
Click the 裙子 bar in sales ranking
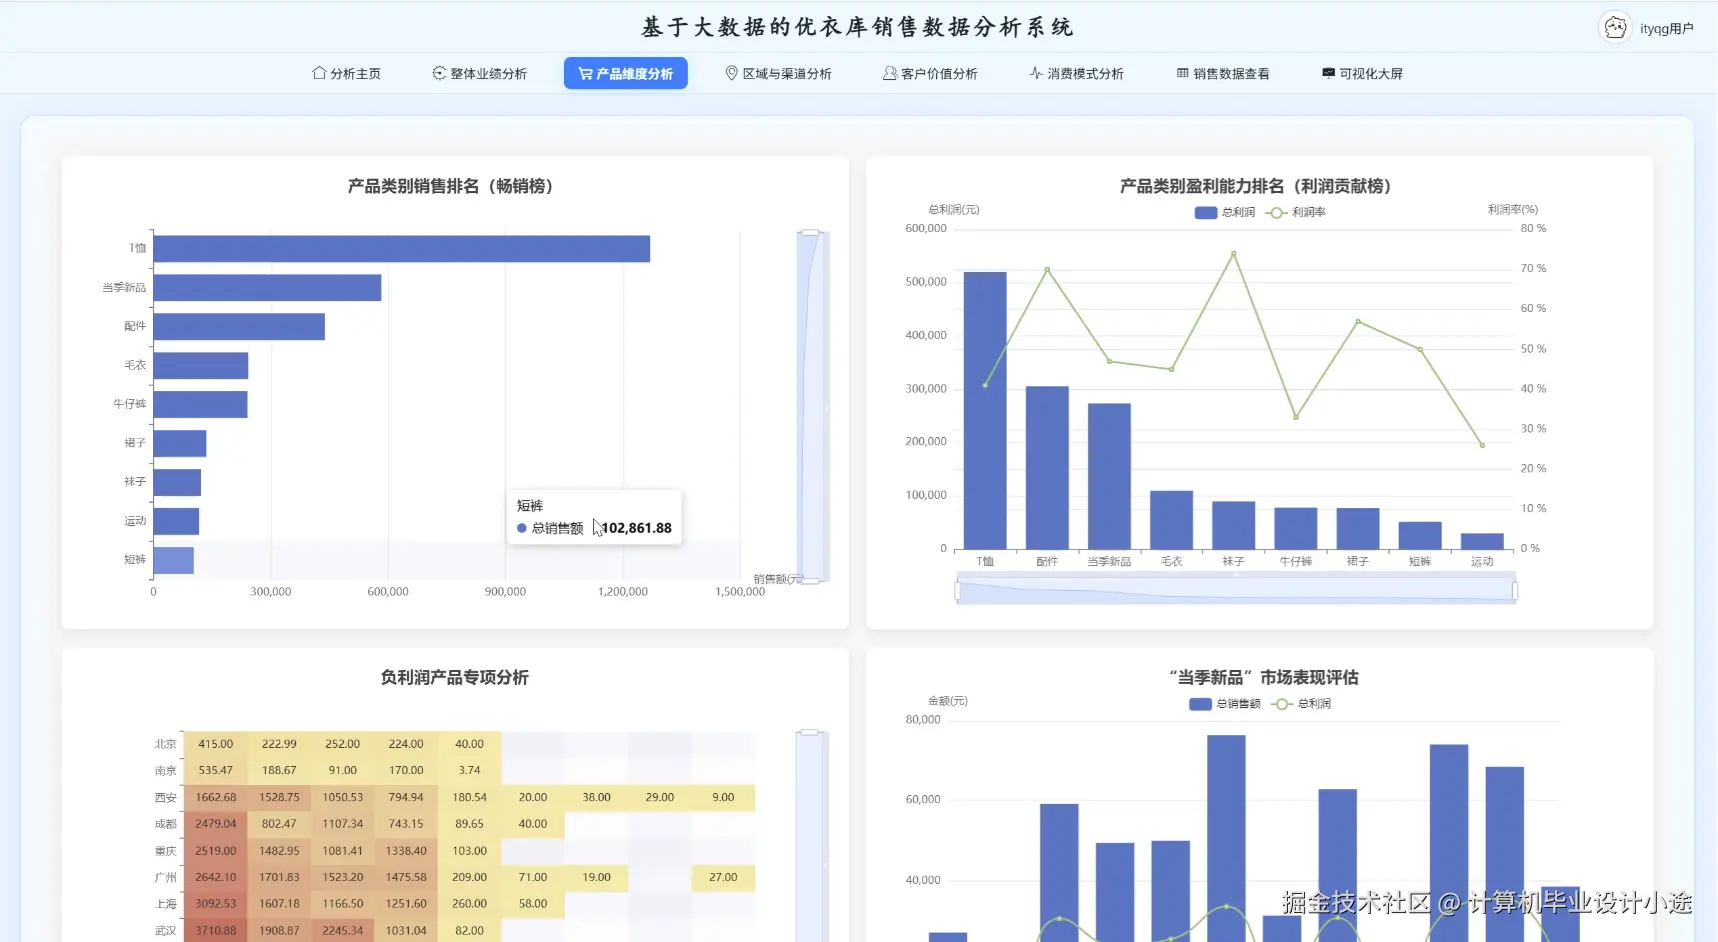point(180,444)
